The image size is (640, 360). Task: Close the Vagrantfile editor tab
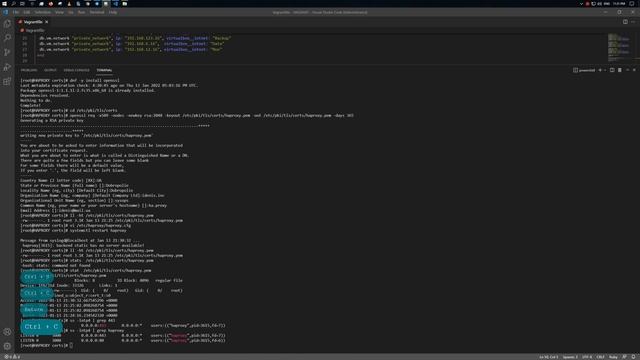[x=47, y=22]
